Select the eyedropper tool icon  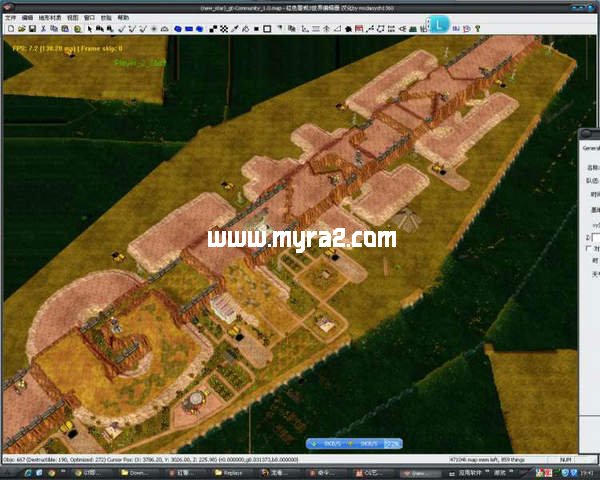click(235, 29)
